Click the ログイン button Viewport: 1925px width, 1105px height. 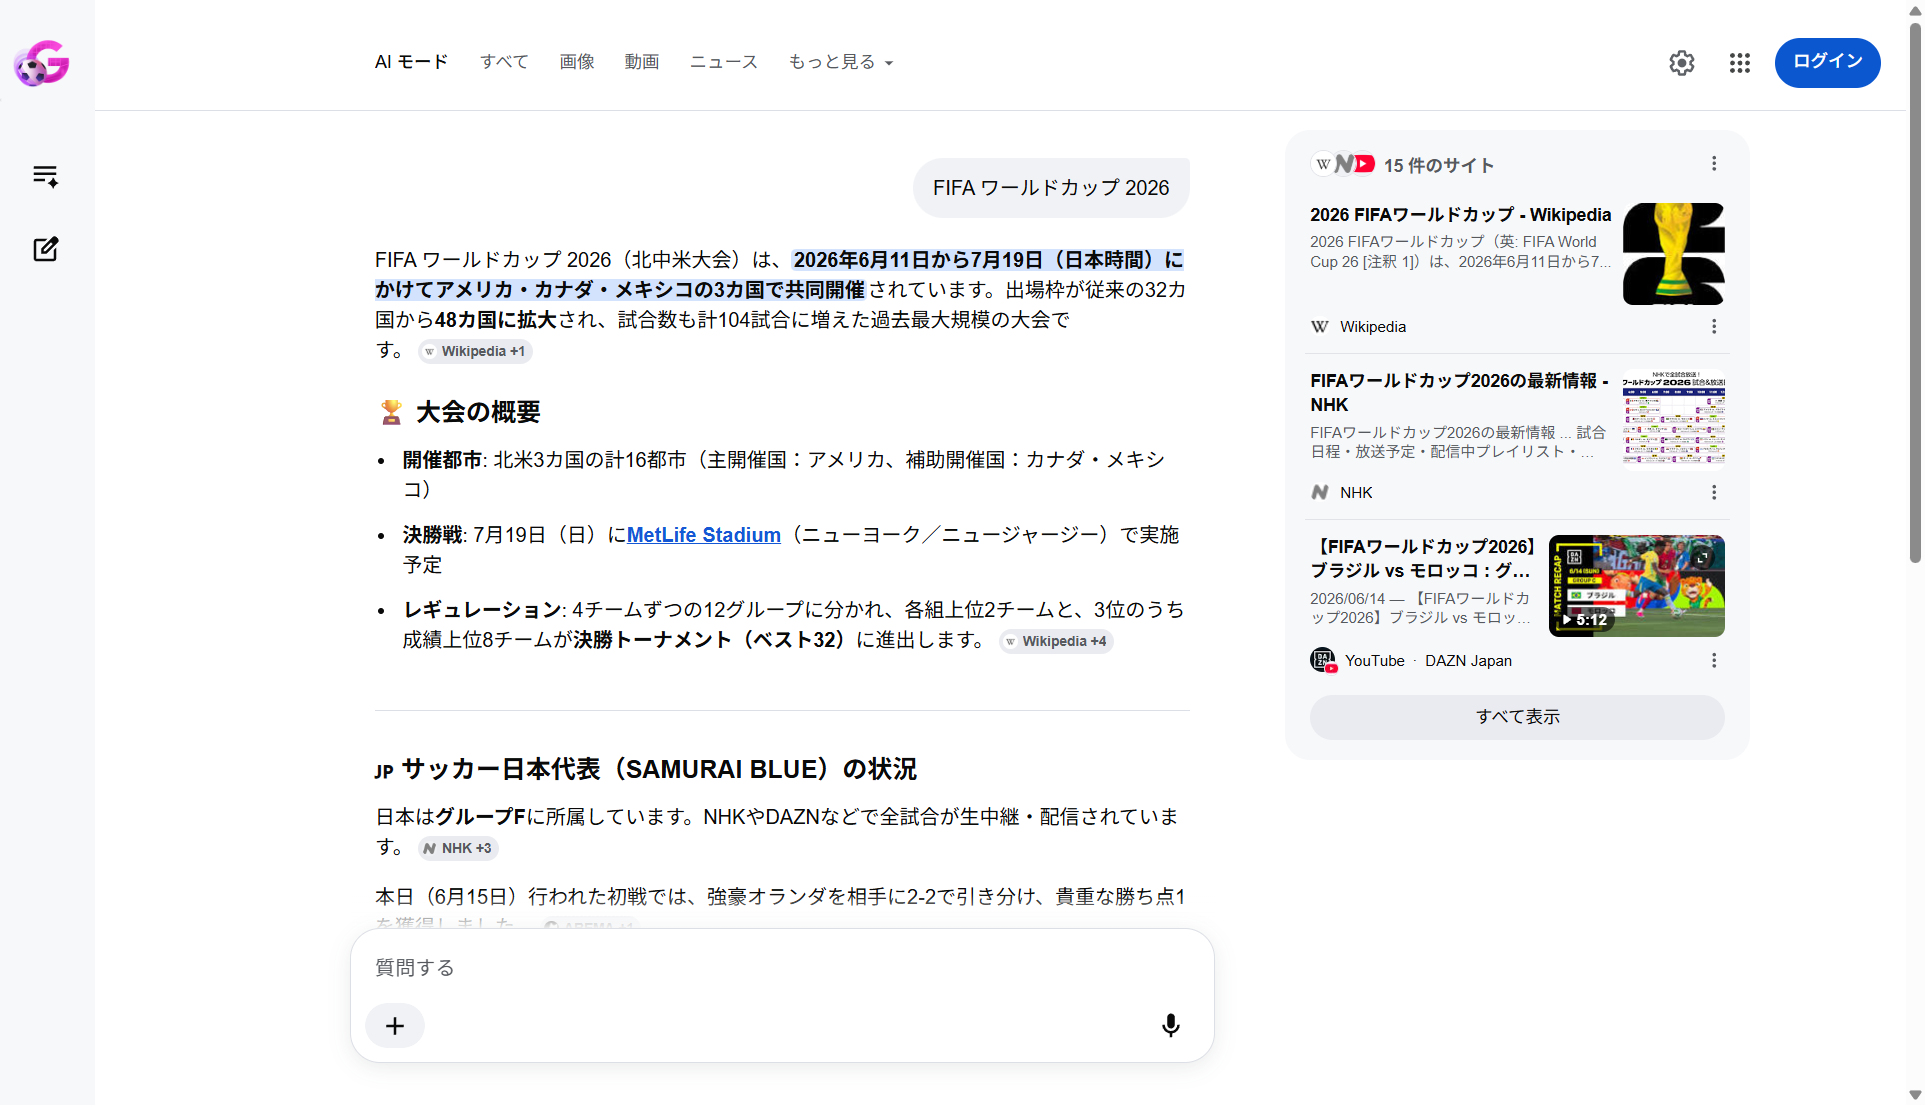tap(1827, 62)
